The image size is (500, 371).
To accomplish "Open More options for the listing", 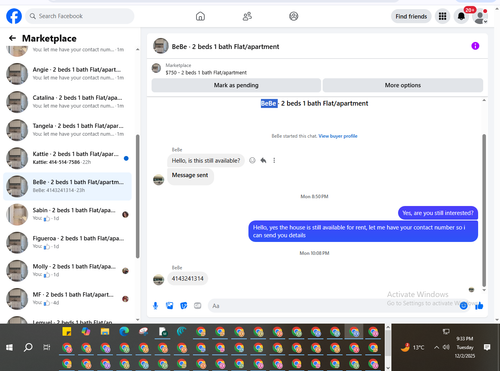I will pos(403,85).
